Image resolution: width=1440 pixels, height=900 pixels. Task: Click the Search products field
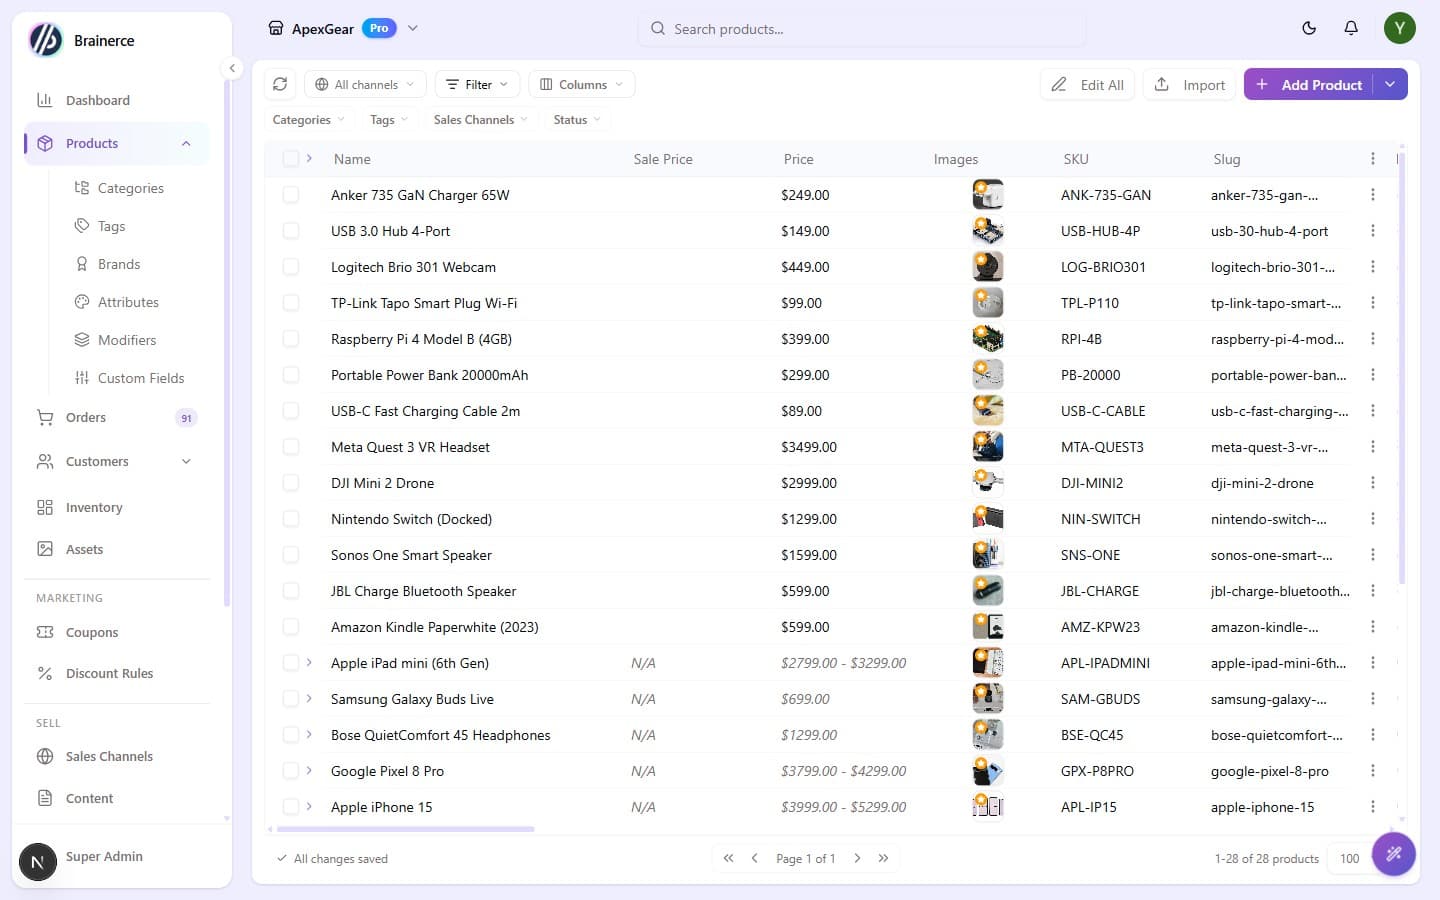(861, 28)
